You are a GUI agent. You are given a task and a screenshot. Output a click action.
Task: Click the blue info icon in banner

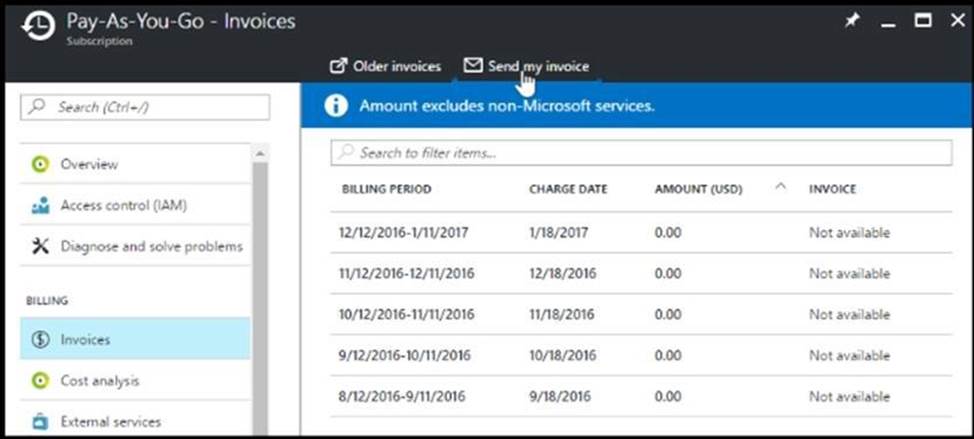[x=336, y=105]
